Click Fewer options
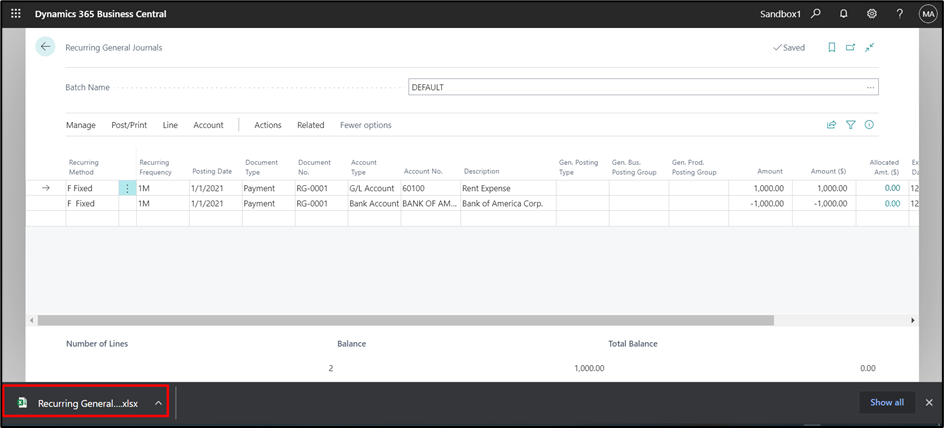Image resolution: width=944 pixels, height=428 pixels. [x=365, y=125]
